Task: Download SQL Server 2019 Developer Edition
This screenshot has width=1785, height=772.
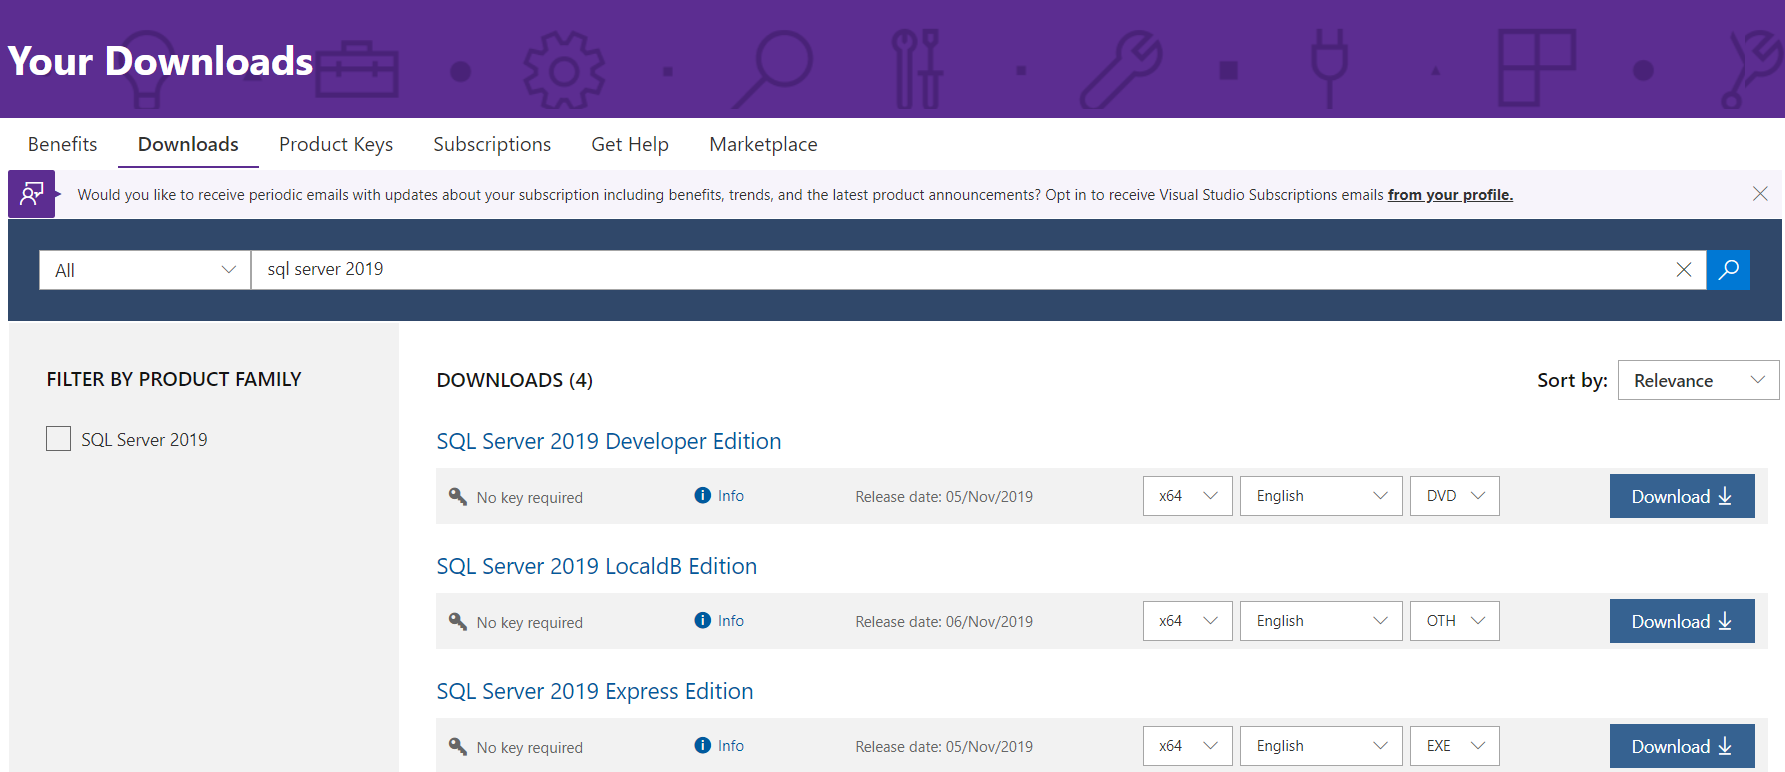Action: pos(1682,496)
